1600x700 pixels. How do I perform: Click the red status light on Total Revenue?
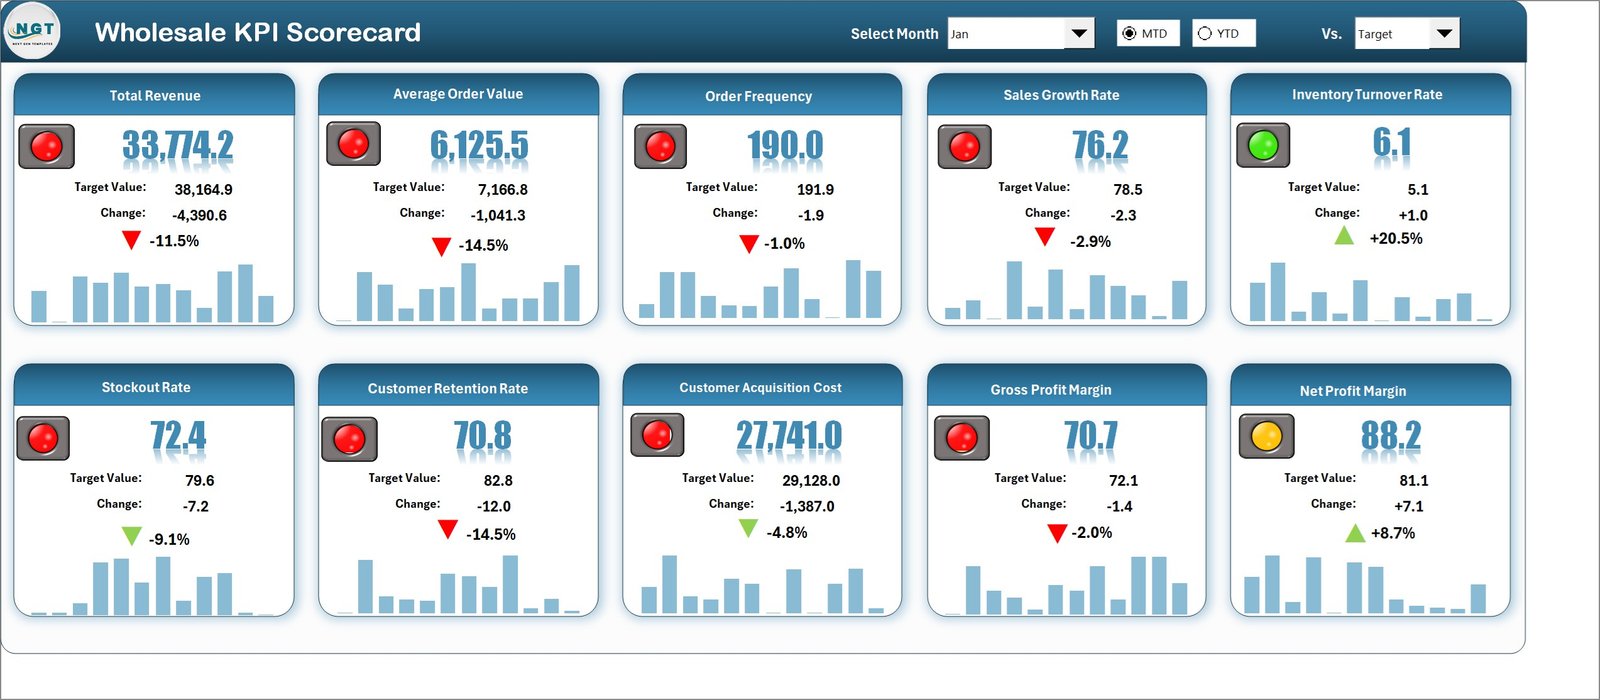point(47,147)
